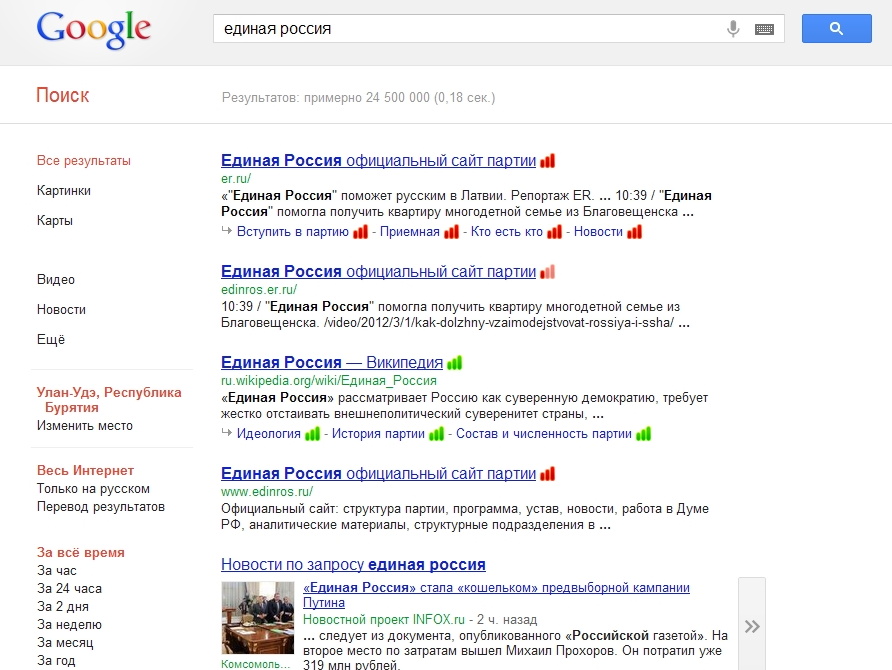This screenshot has height=670, width=892.
Task: Click rating bars after 'Вступить в партию'
Action: pyautogui.click(x=360, y=232)
